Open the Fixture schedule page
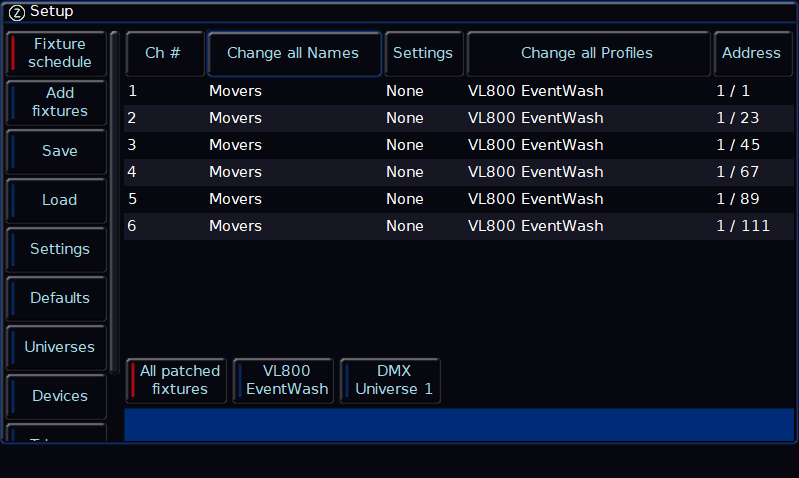 (x=57, y=53)
